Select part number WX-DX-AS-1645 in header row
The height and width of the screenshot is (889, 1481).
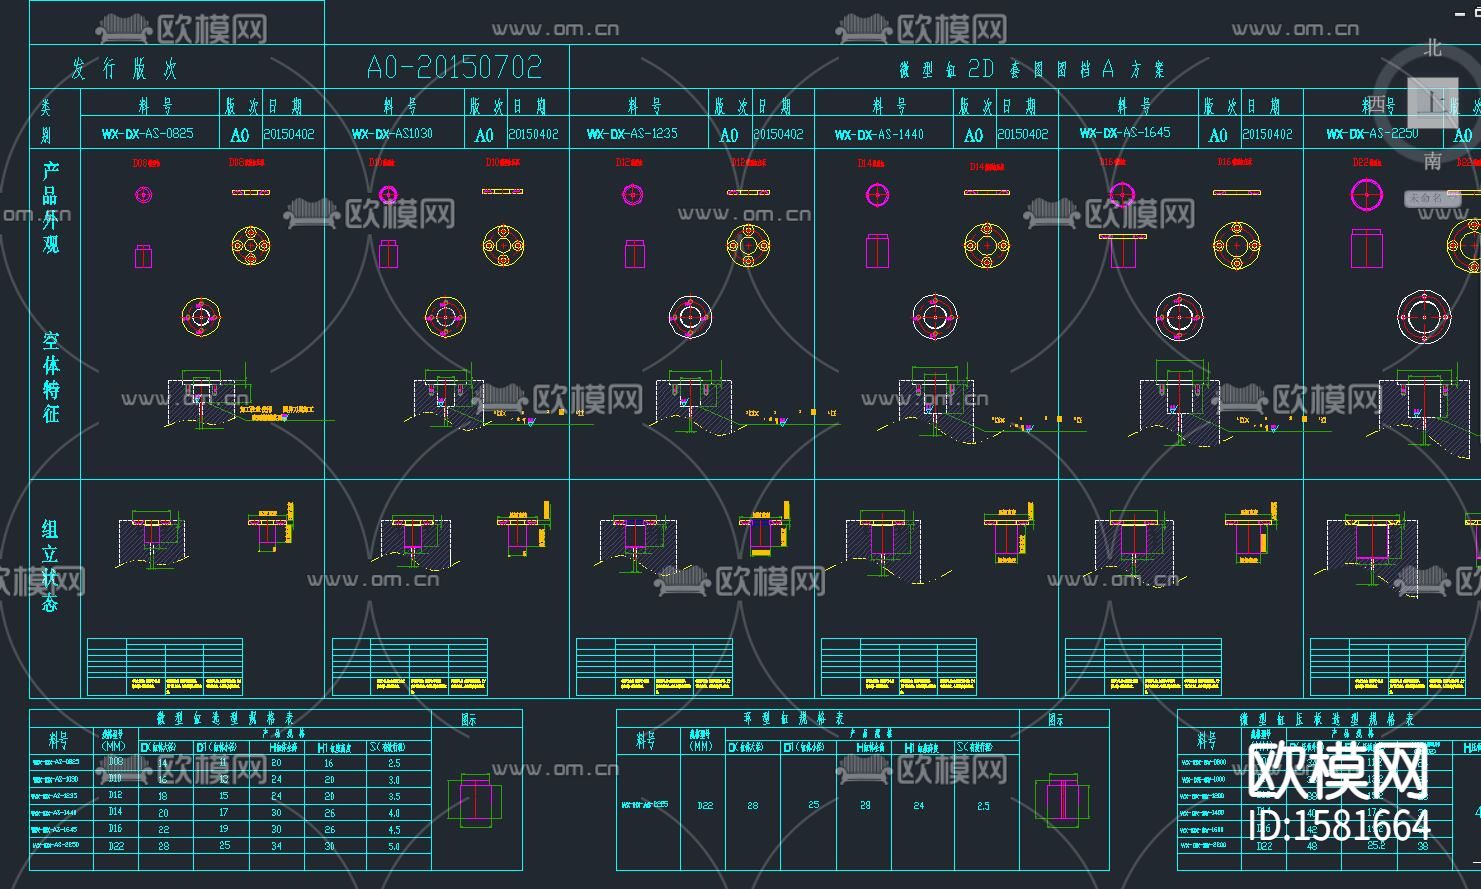point(1125,132)
